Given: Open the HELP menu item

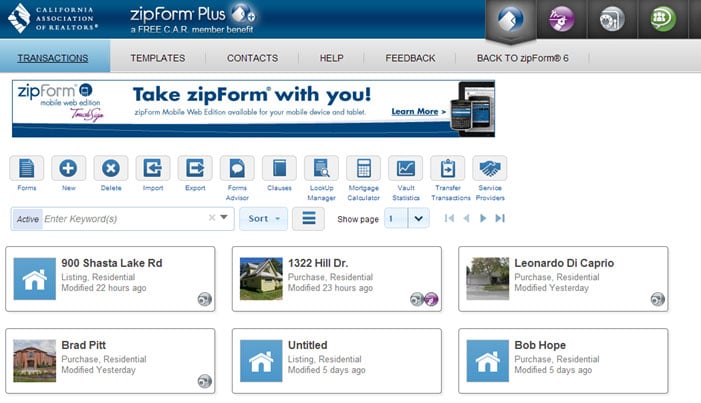Looking at the screenshot, I should 331,58.
